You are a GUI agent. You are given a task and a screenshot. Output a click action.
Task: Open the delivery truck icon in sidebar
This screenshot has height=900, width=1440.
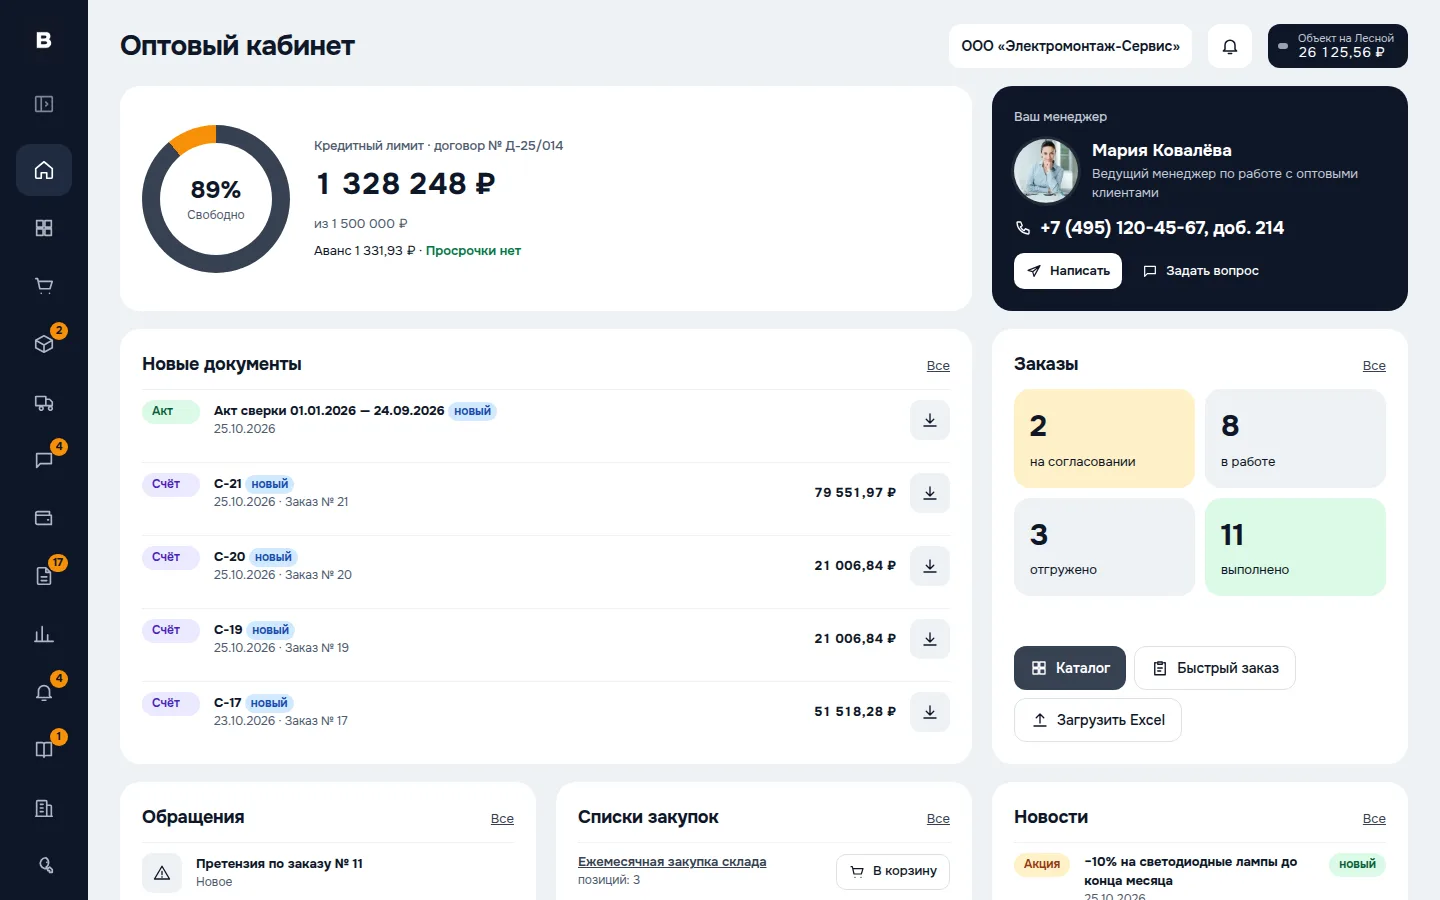[44, 402]
